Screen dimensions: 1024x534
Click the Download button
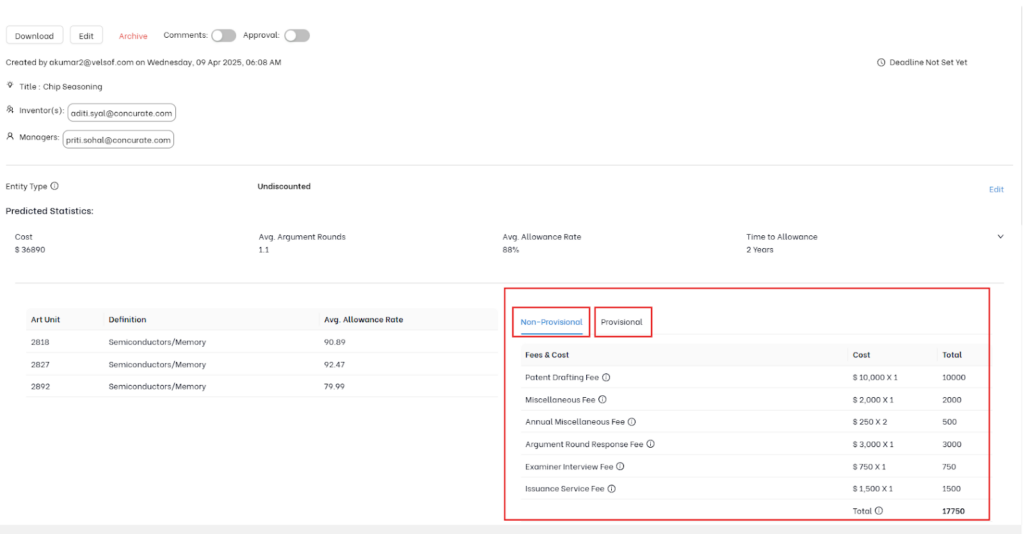34,36
